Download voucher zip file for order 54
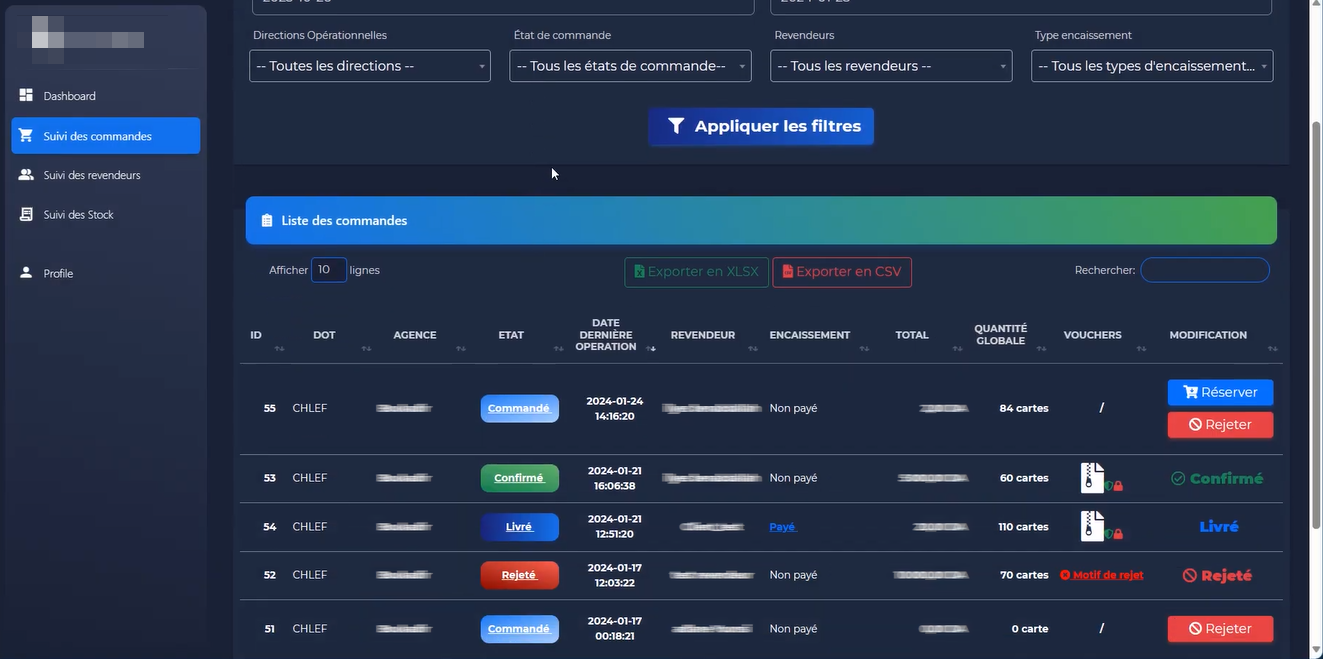The image size is (1323, 659). [1093, 527]
